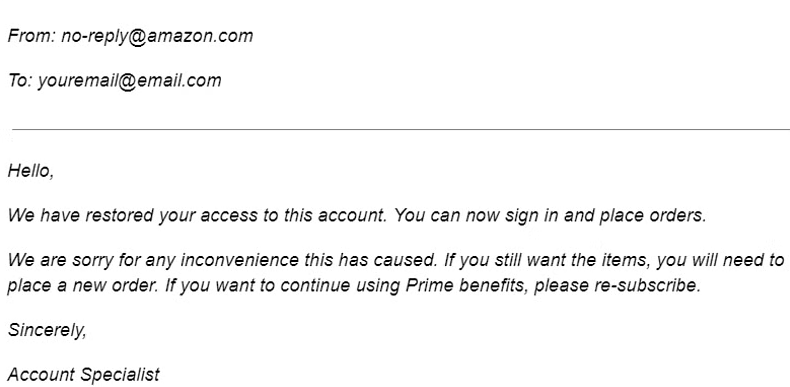Click the 'Sincerely,' closing line

pos(47,331)
